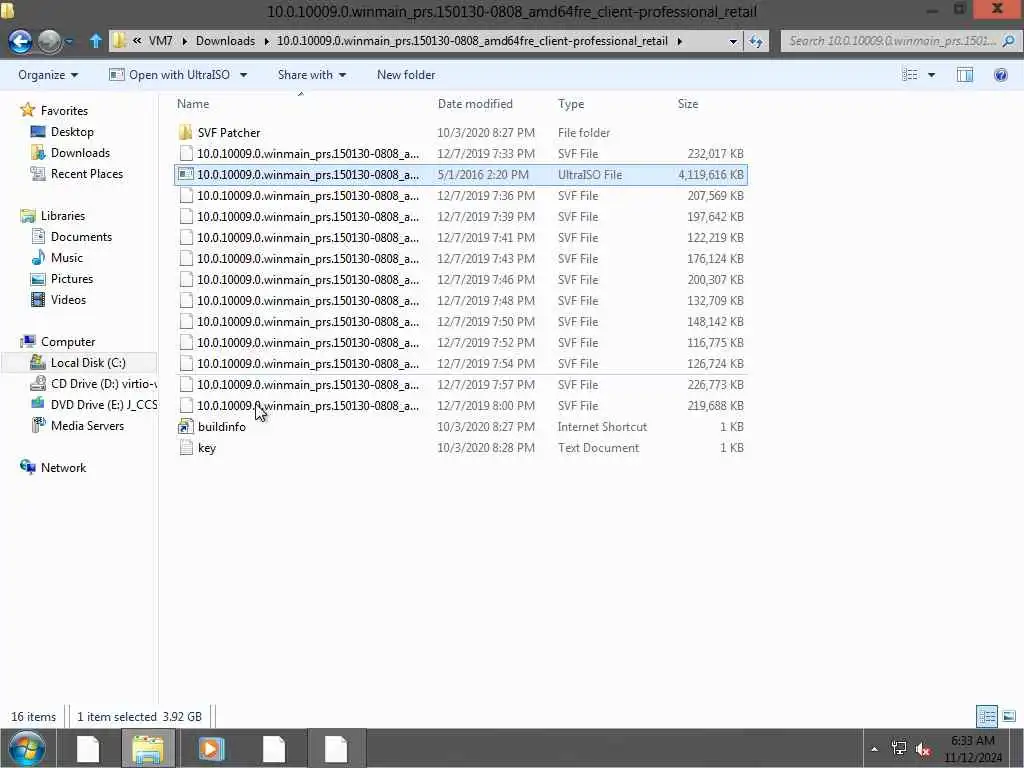Click Open with UltraISO button

click(x=169, y=74)
